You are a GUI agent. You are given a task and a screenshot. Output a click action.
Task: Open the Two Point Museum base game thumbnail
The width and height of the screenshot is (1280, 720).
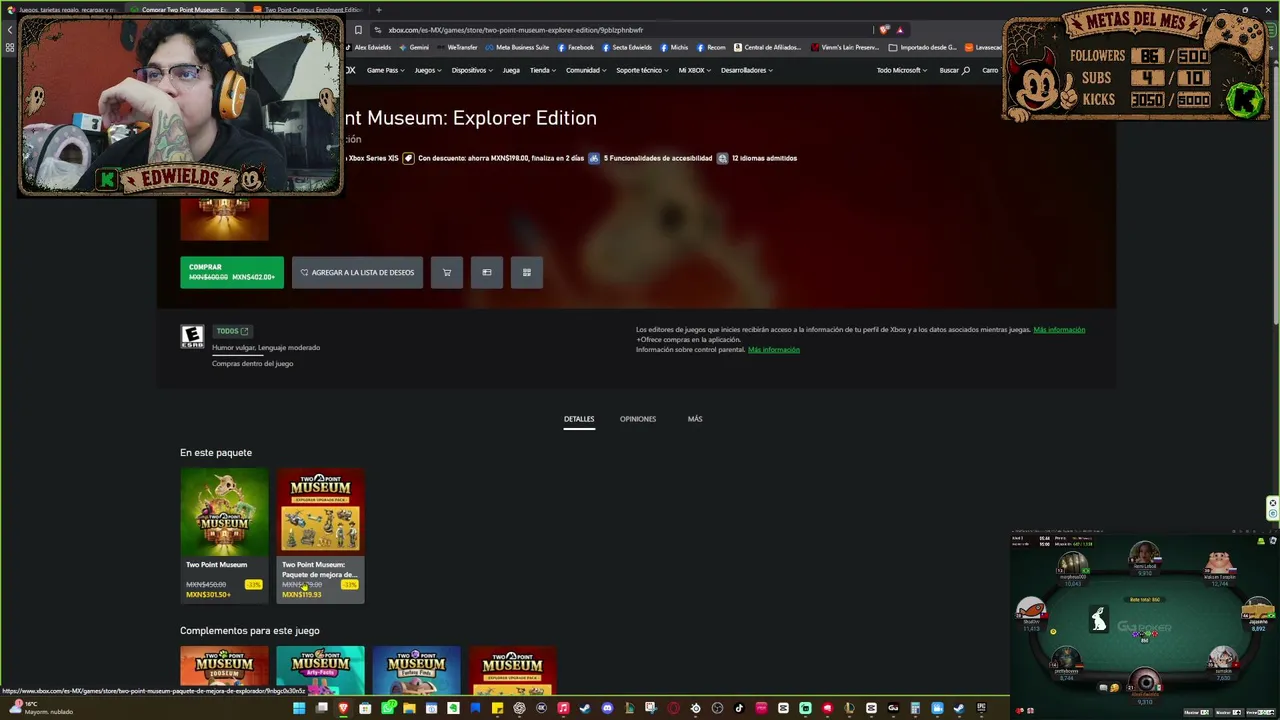pyautogui.click(x=224, y=512)
